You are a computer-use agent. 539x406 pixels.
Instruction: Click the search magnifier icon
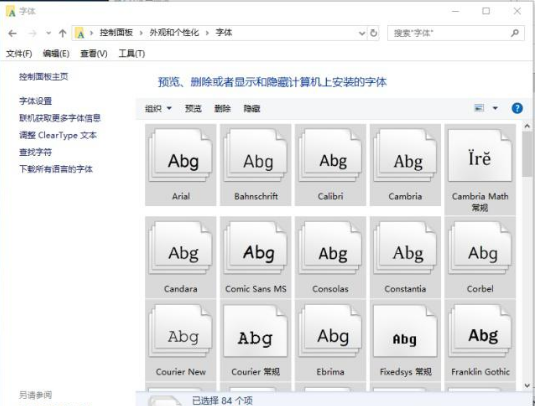515,33
